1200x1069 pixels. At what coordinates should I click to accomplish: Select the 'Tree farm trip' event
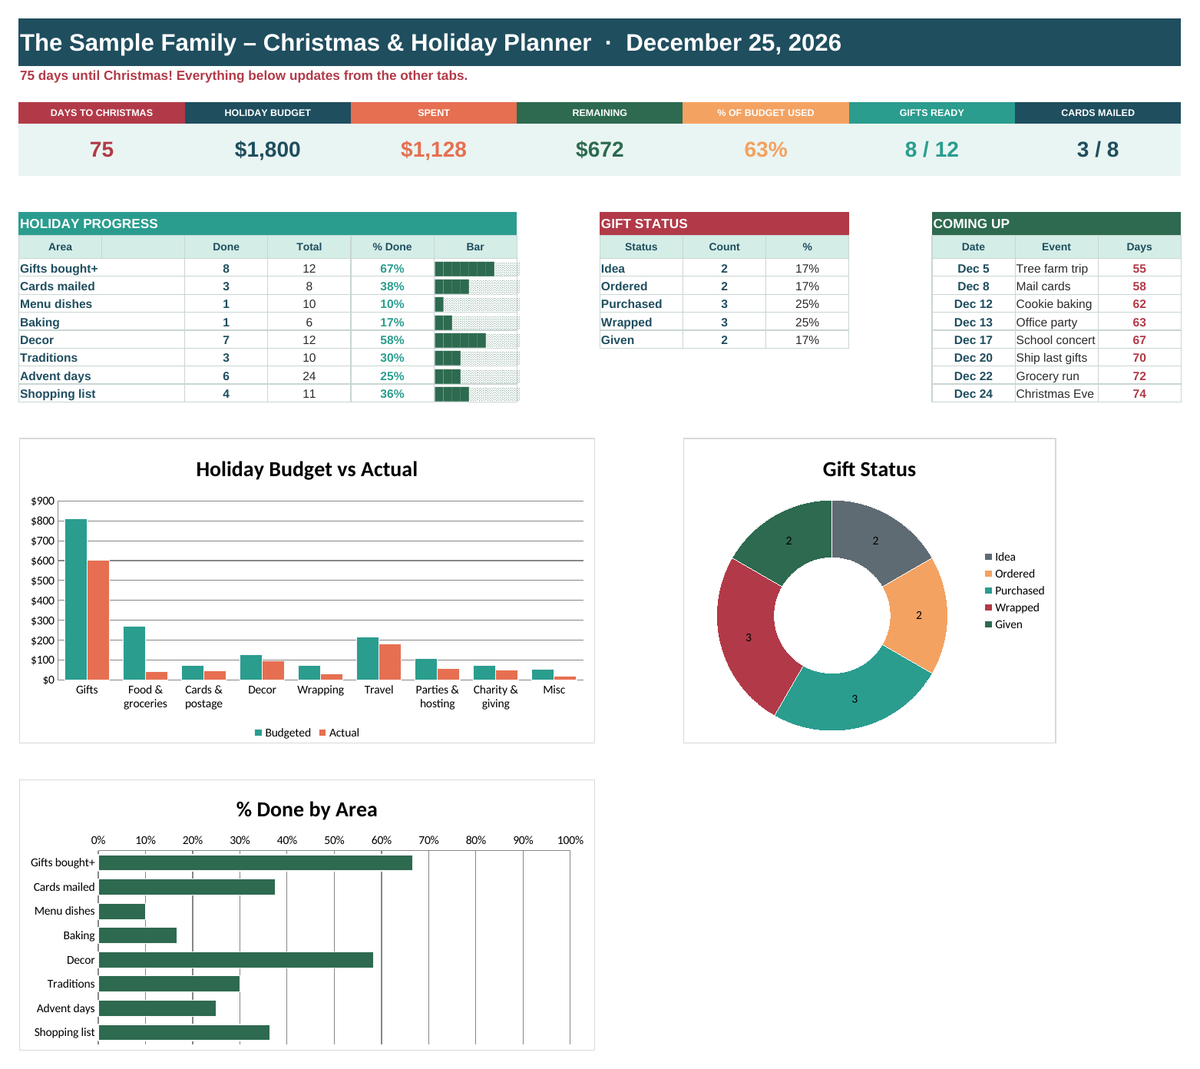1056,269
